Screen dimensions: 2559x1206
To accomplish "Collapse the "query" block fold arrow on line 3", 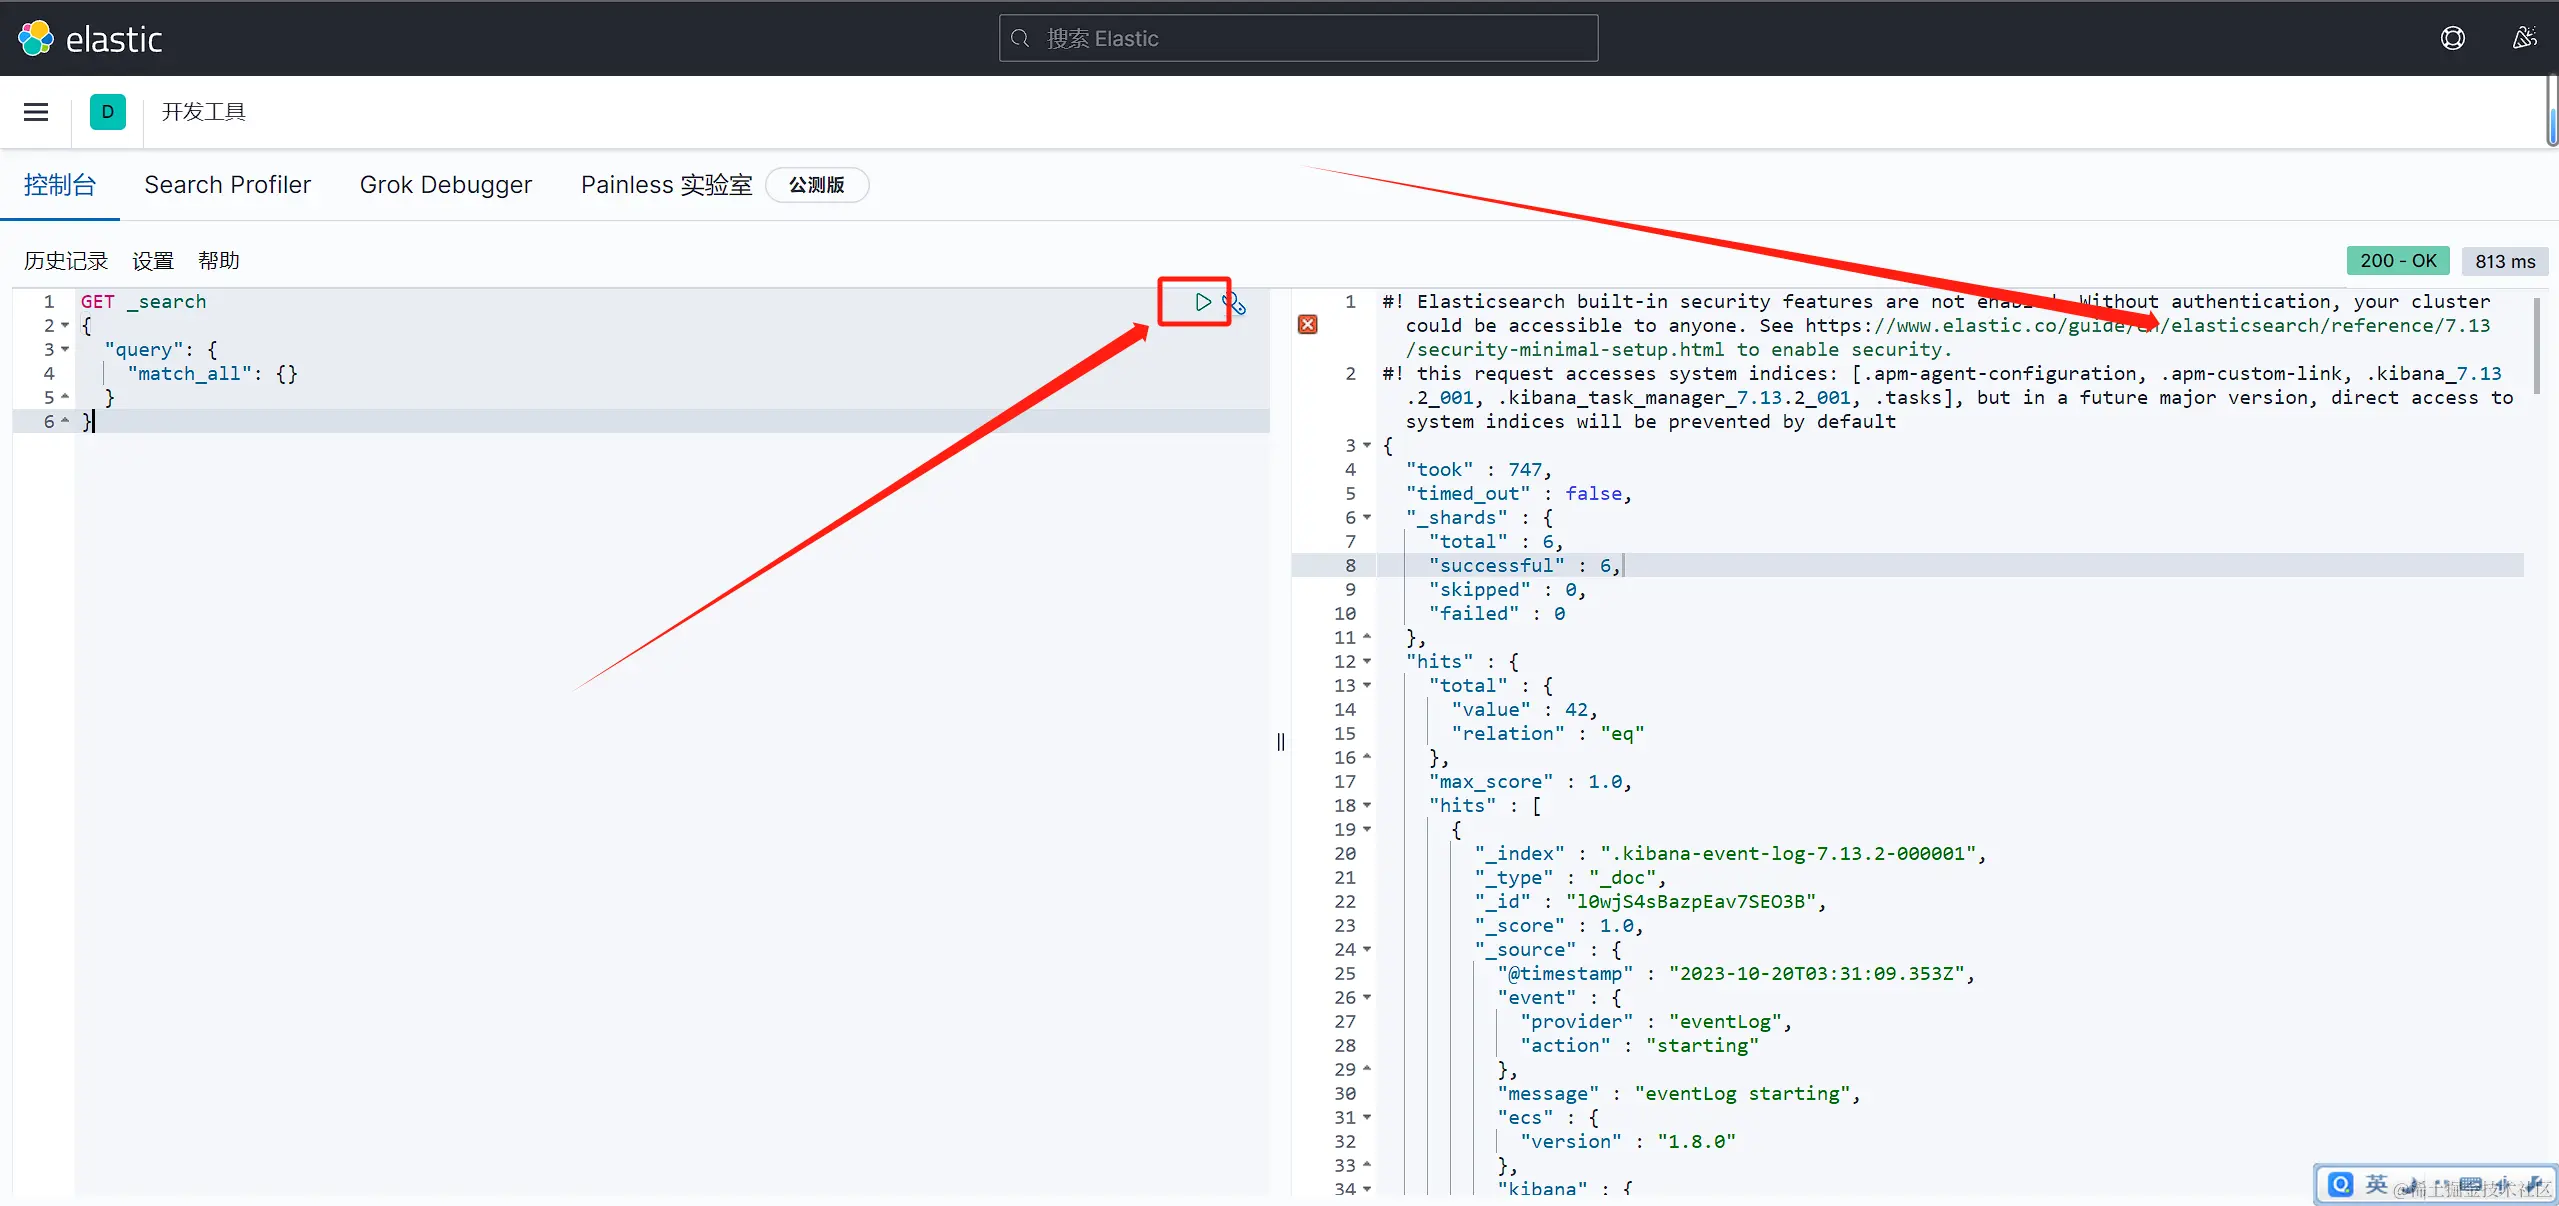I will coord(65,349).
